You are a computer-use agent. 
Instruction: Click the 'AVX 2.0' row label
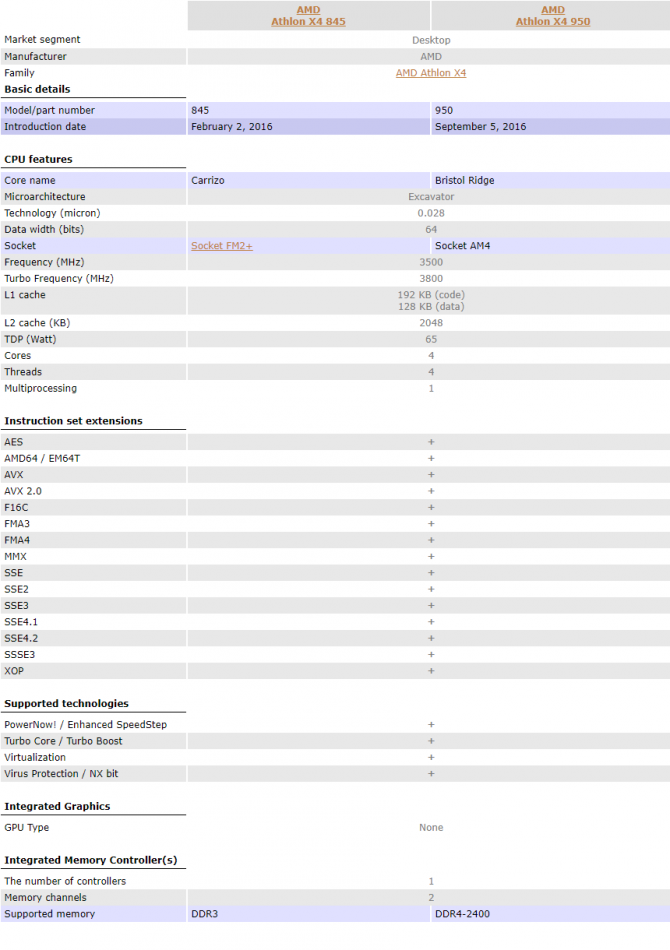pyautogui.click(x=23, y=491)
